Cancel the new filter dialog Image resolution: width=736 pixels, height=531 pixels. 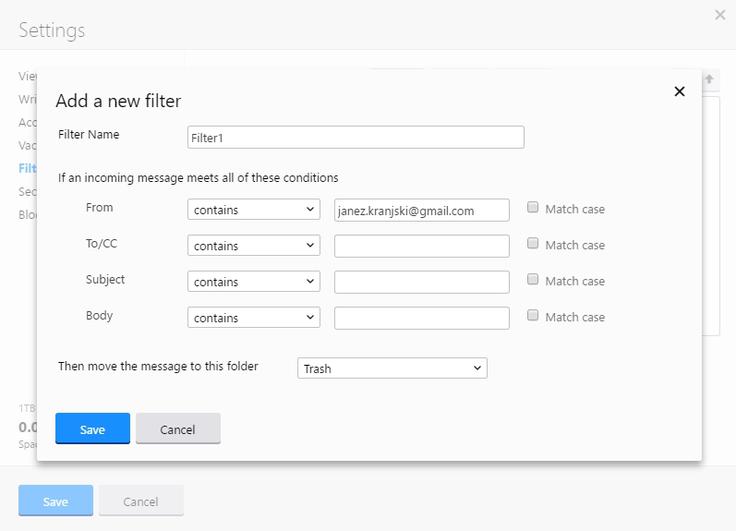[178, 429]
